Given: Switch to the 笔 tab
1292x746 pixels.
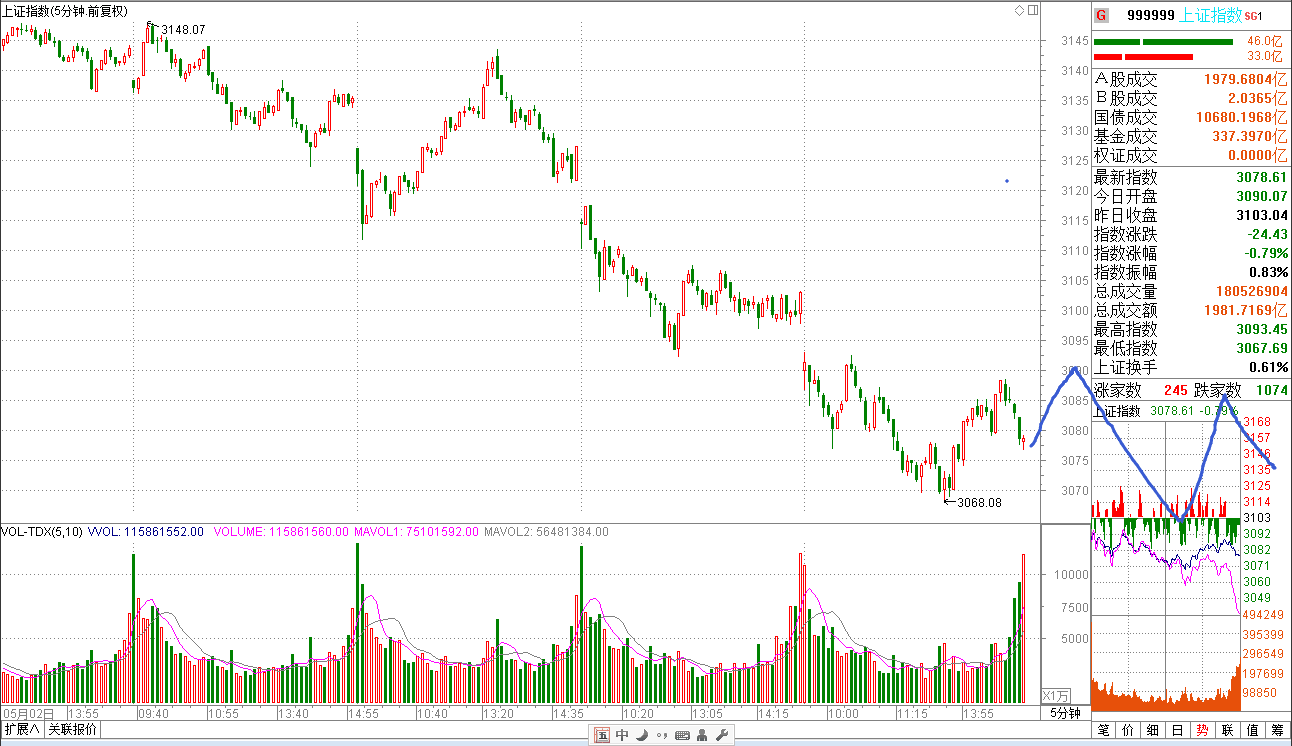Looking at the screenshot, I should coord(1104,731).
